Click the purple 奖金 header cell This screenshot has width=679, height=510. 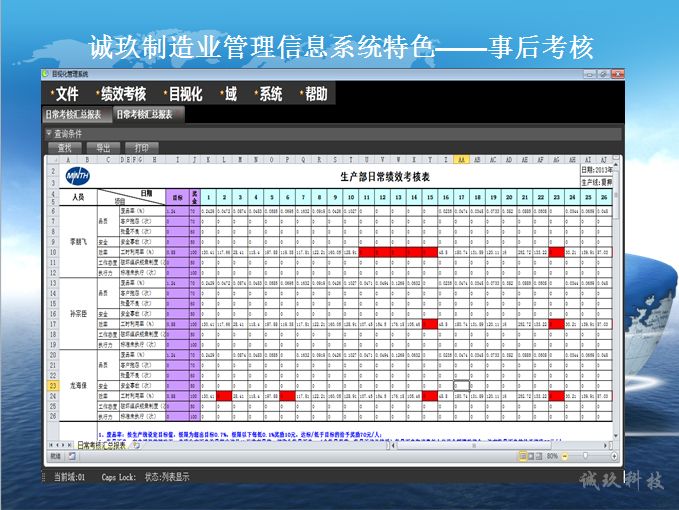tap(195, 197)
